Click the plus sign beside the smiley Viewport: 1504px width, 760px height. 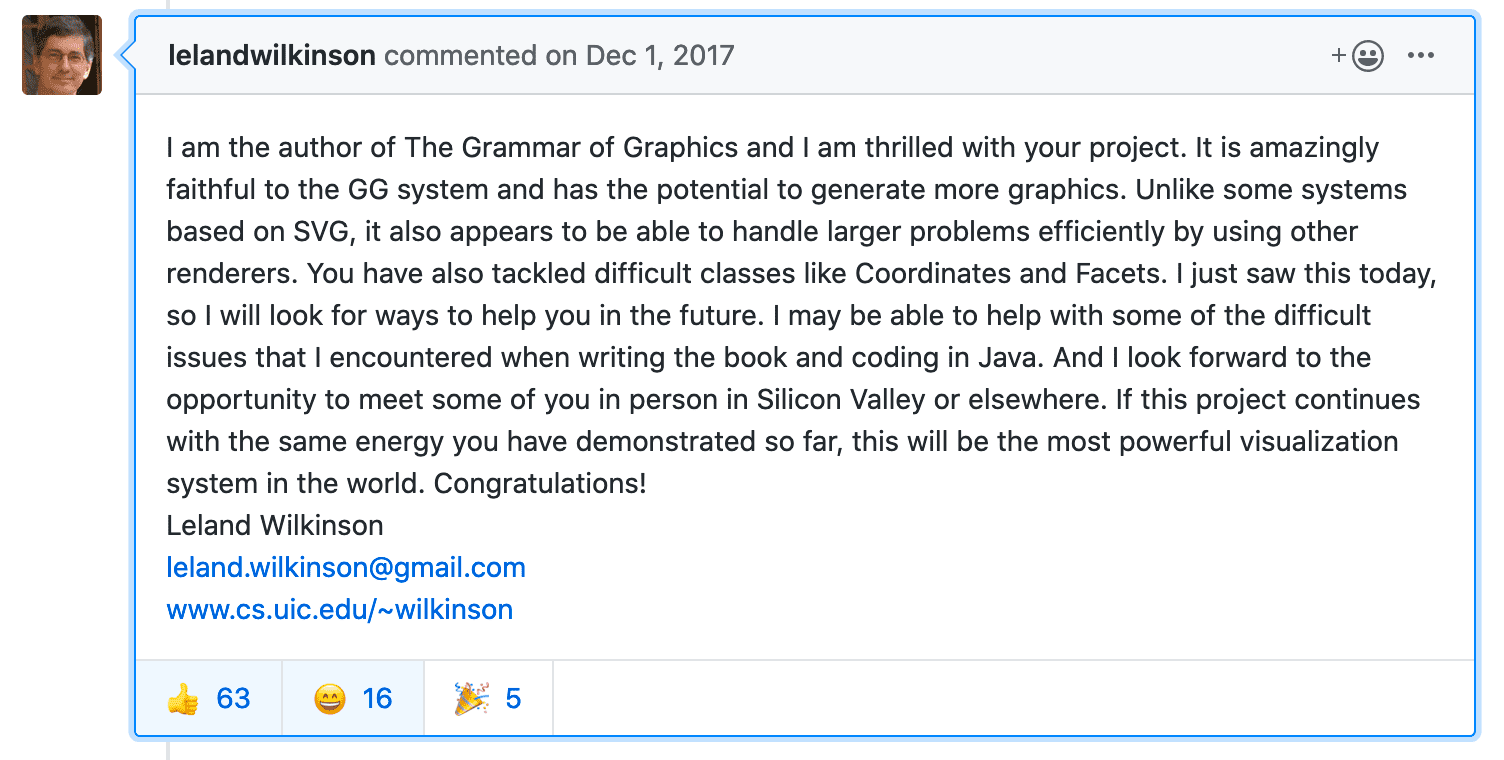[1339, 55]
